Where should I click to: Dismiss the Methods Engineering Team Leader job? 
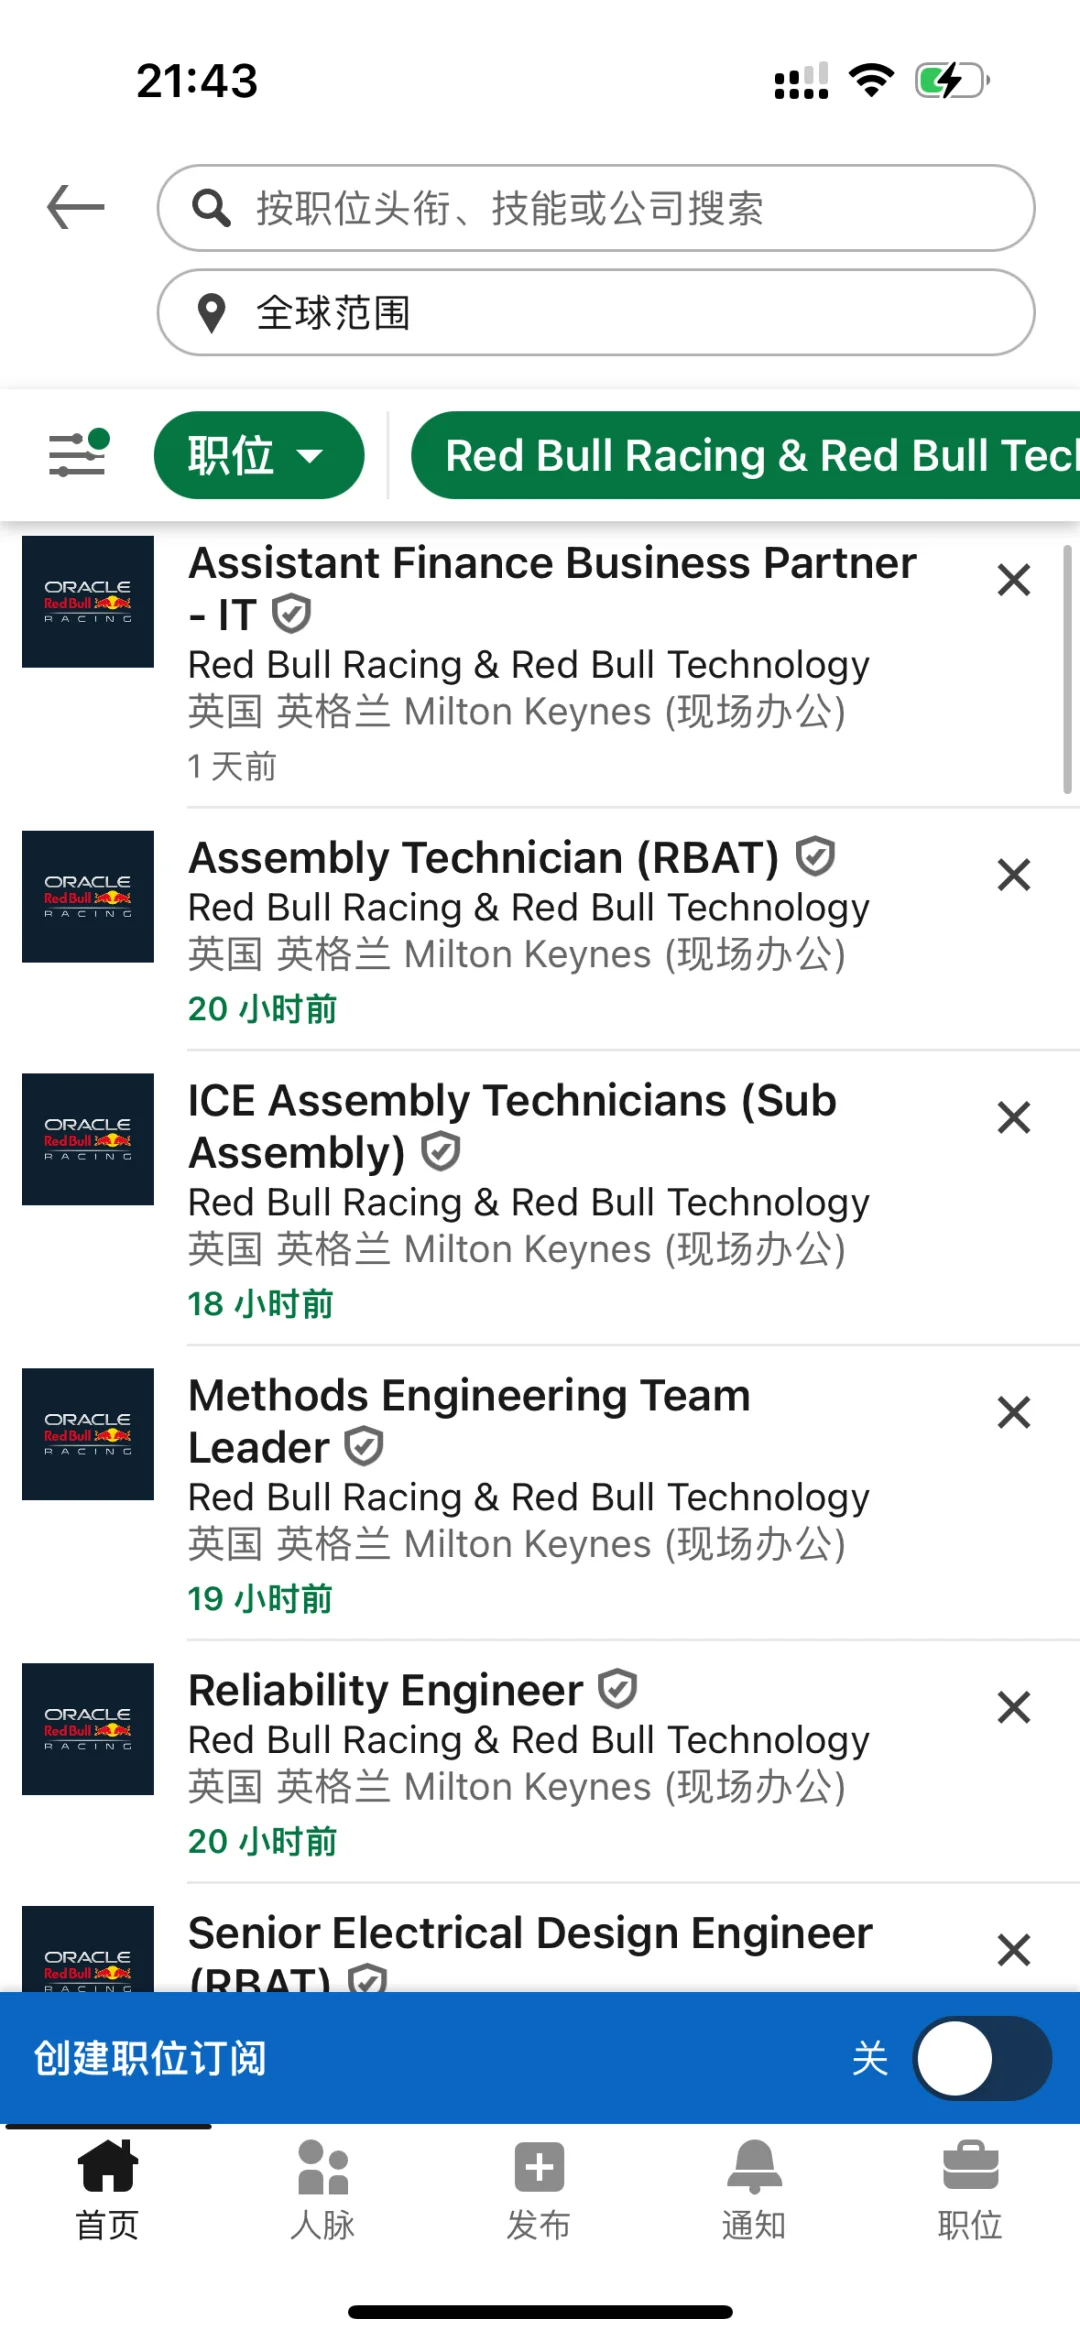[x=1014, y=1413]
